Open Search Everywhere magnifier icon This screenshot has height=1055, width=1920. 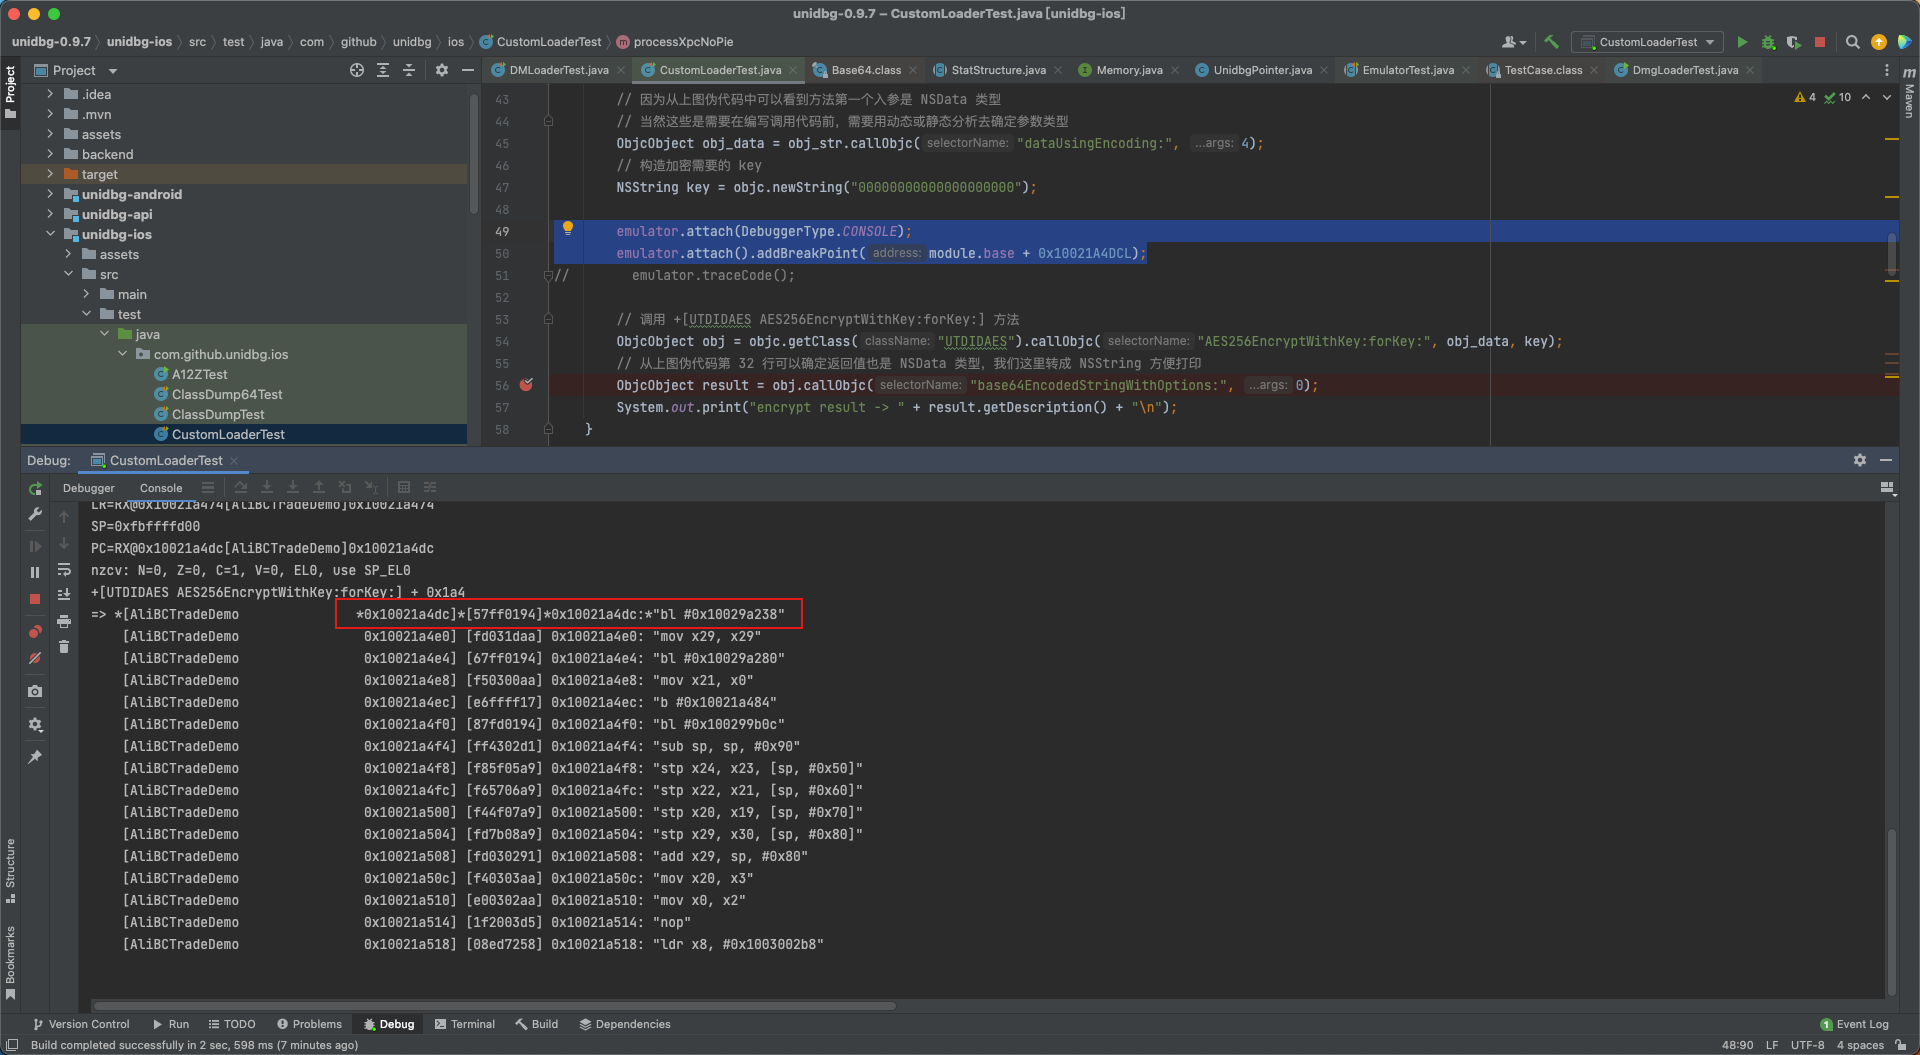point(1852,42)
